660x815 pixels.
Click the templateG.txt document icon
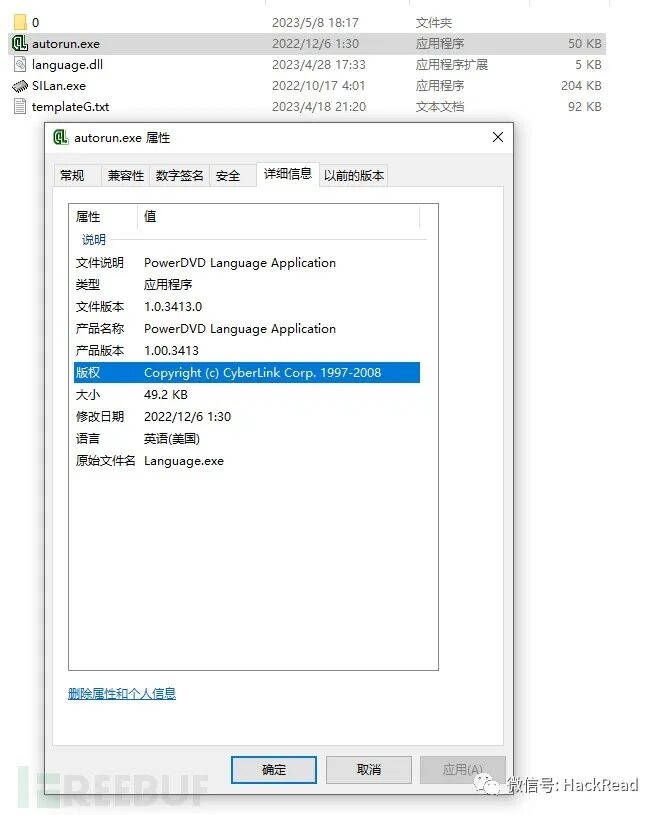click(x=20, y=107)
